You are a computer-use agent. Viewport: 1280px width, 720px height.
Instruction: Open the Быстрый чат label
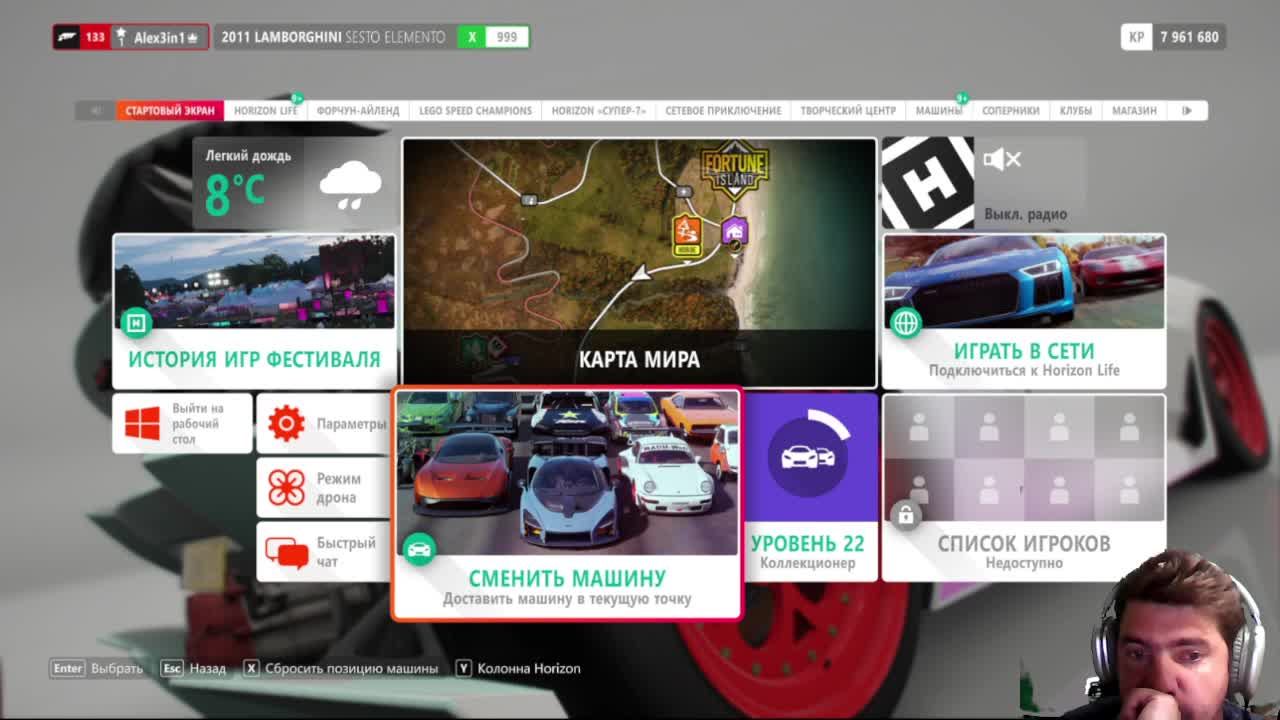(346, 552)
